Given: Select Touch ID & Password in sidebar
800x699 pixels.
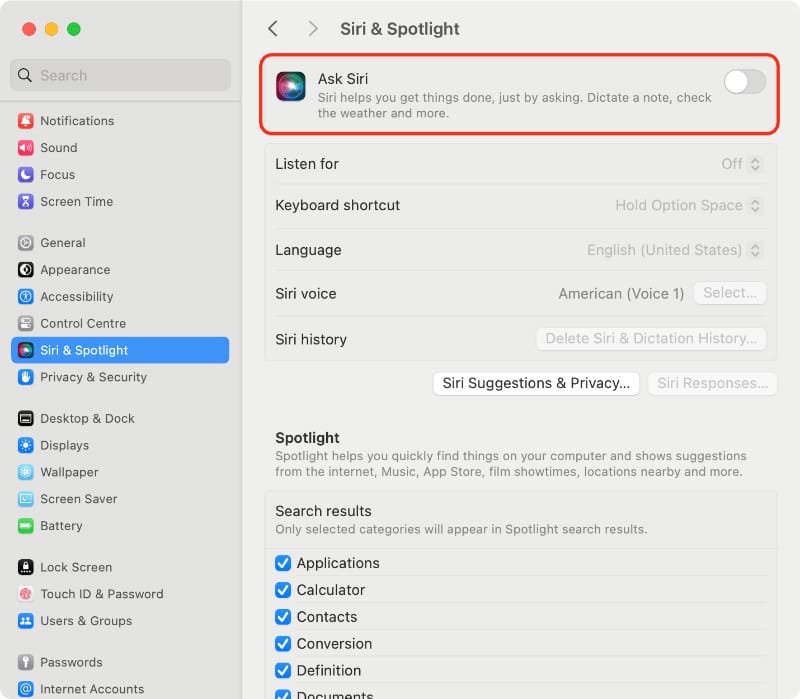Looking at the screenshot, I should (120, 594).
